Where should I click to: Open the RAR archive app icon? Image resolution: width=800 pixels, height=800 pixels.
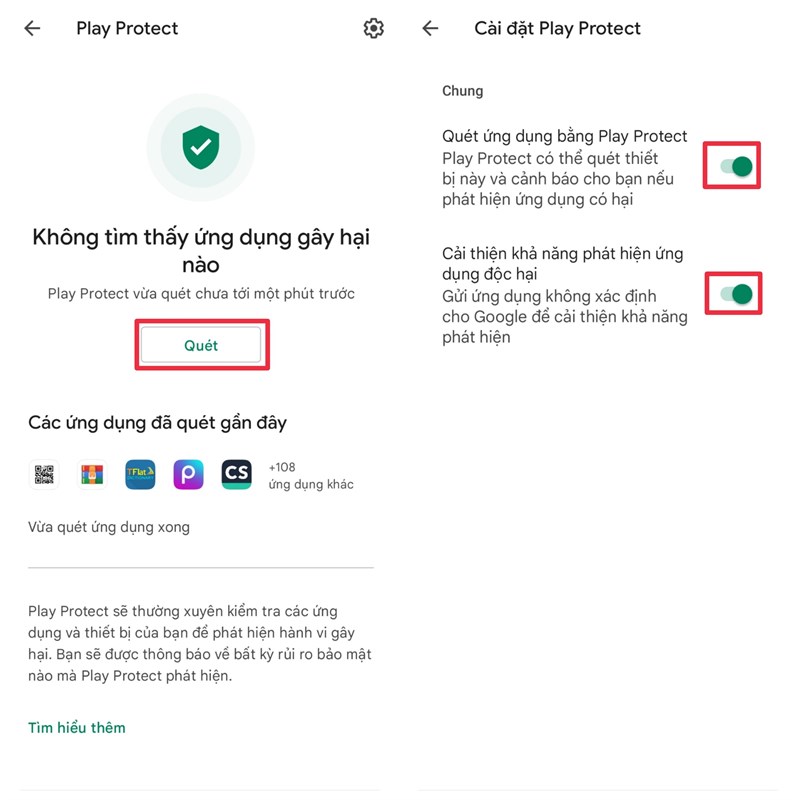pos(92,474)
